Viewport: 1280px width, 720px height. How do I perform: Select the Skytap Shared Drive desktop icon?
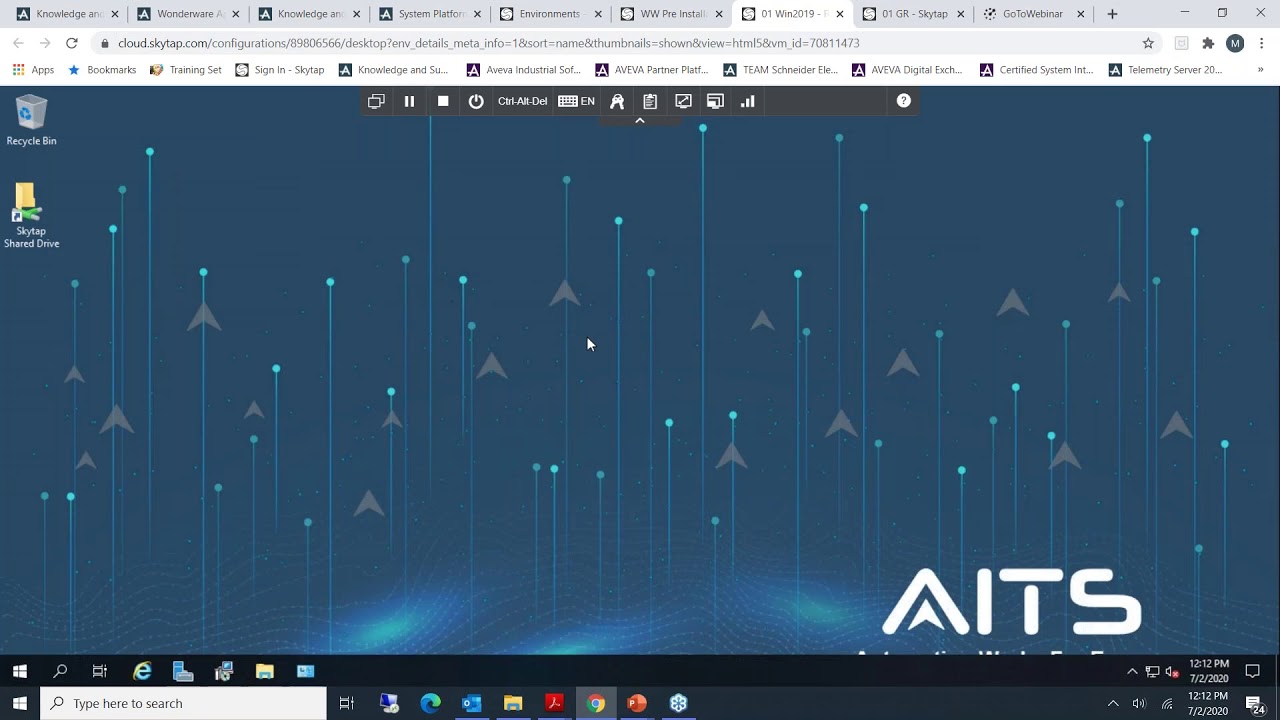31,215
